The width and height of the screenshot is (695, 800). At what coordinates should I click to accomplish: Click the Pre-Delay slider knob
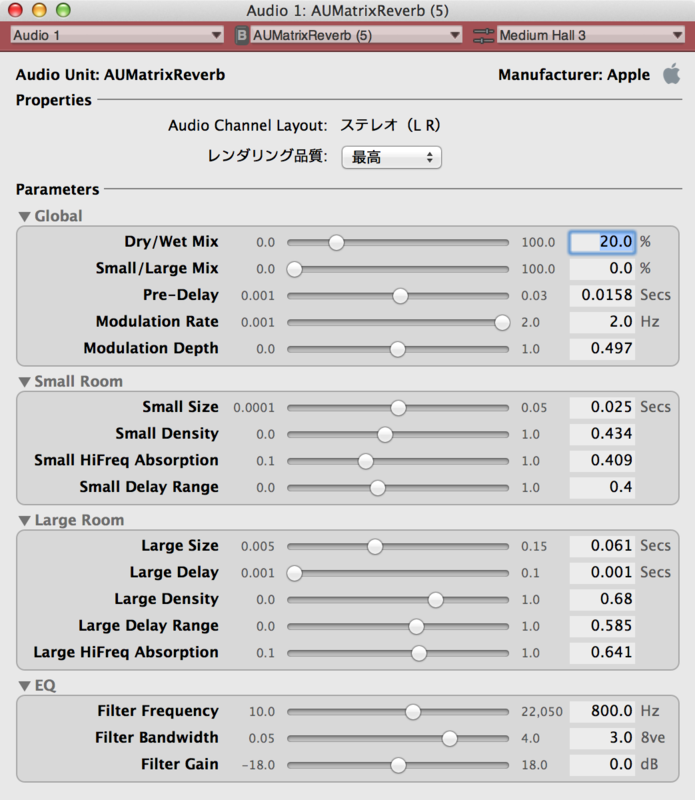401,295
